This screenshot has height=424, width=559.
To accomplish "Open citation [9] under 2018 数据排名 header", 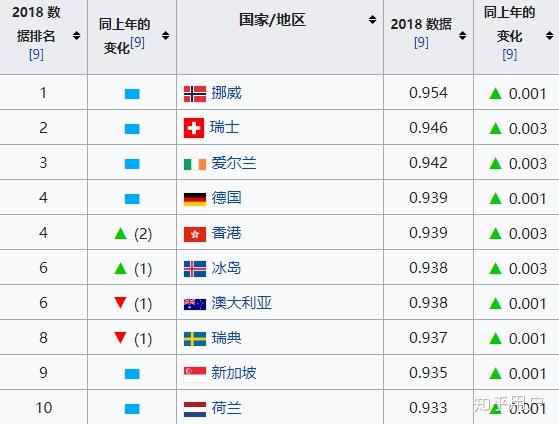I will pos(36,55).
